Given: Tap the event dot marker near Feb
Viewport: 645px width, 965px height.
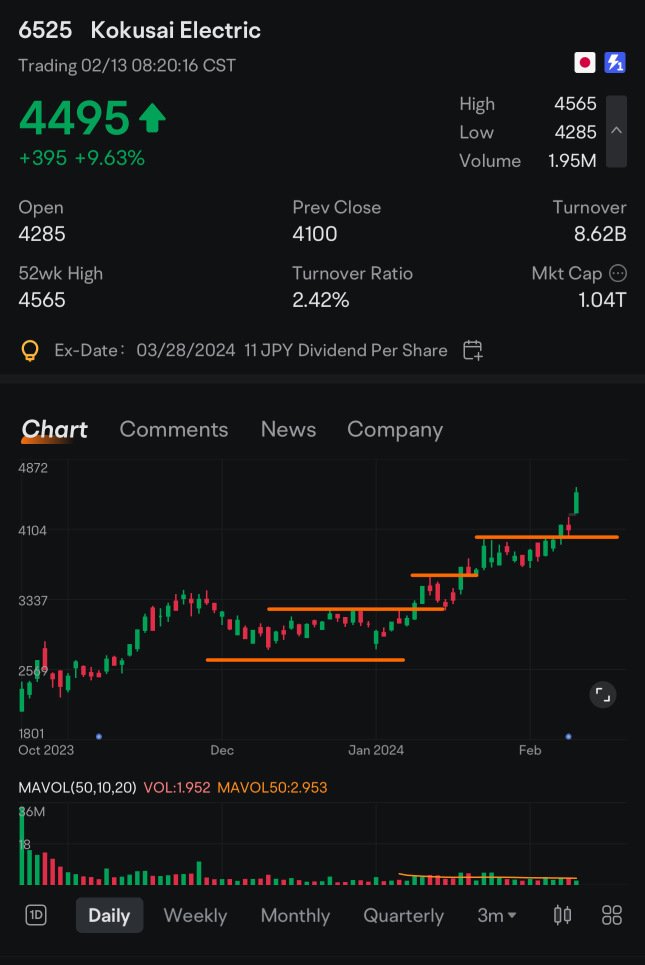Looking at the screenshot, I should pyautogui.click(x=568, y=736).
